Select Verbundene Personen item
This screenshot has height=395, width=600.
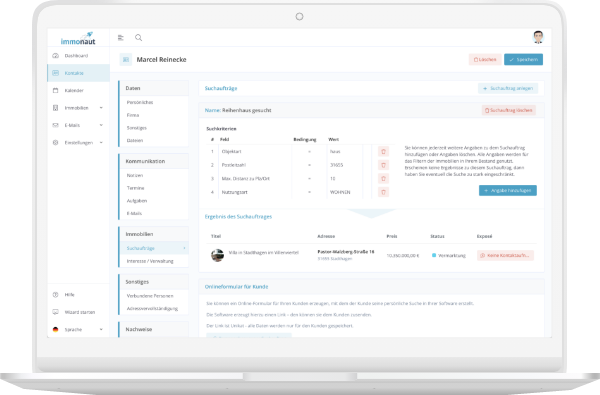click(150, 296)
